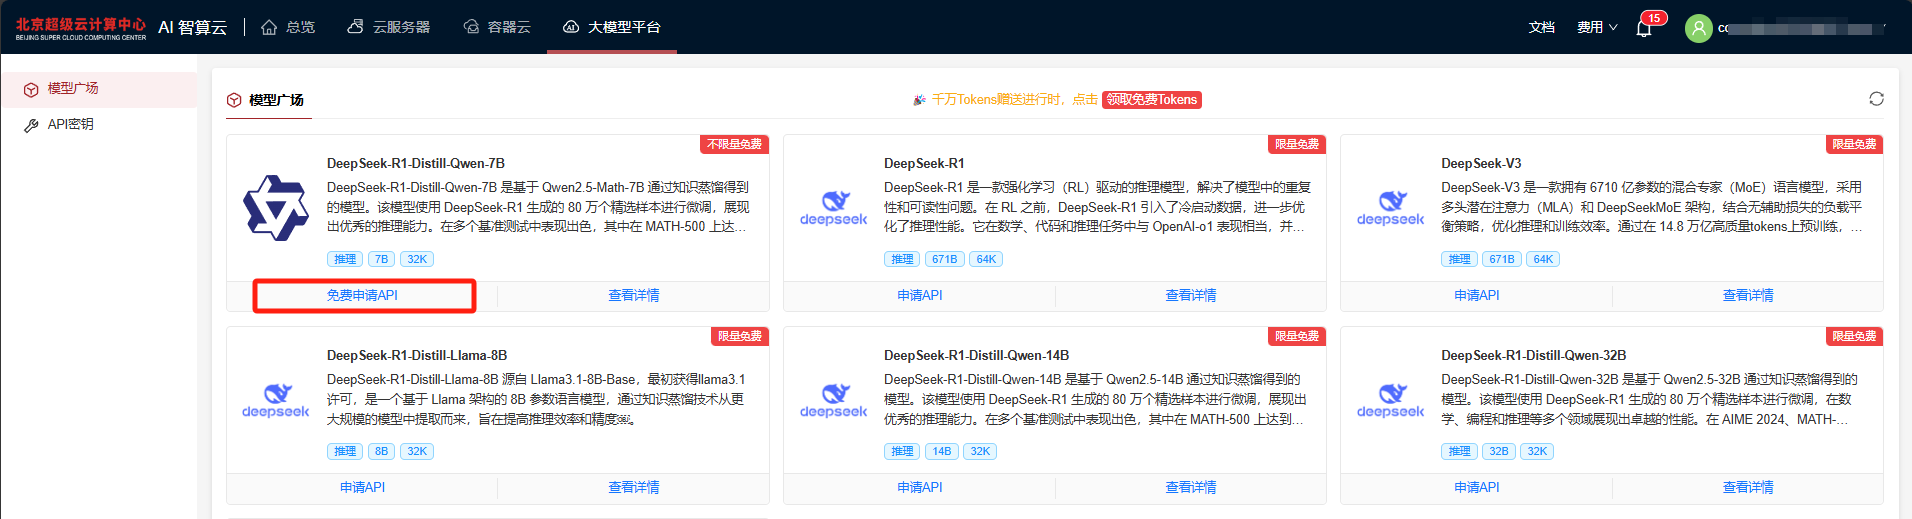This screenshot has width=1912, height=519.
Task: Click the 北京超级云计算中心 logo
Action: pyautogui.click(x=80, y=28)
